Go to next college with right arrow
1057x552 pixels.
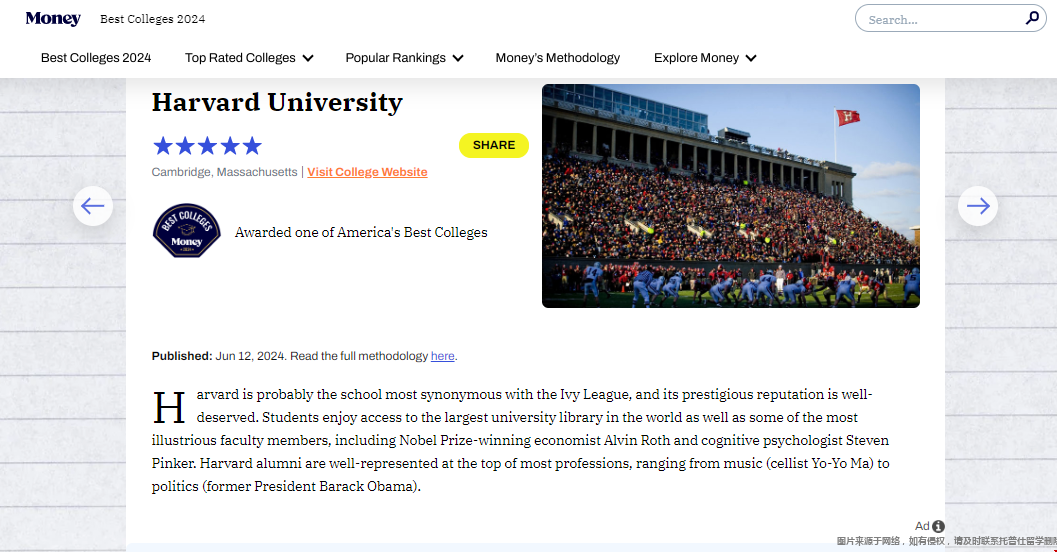point(977,206)
